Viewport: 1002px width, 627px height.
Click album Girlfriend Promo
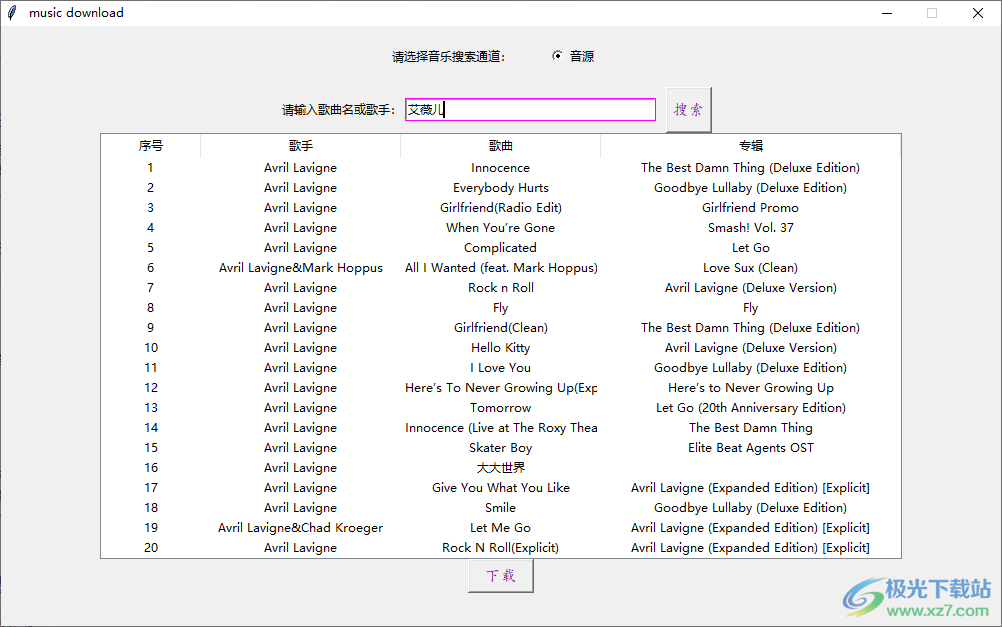750,208
